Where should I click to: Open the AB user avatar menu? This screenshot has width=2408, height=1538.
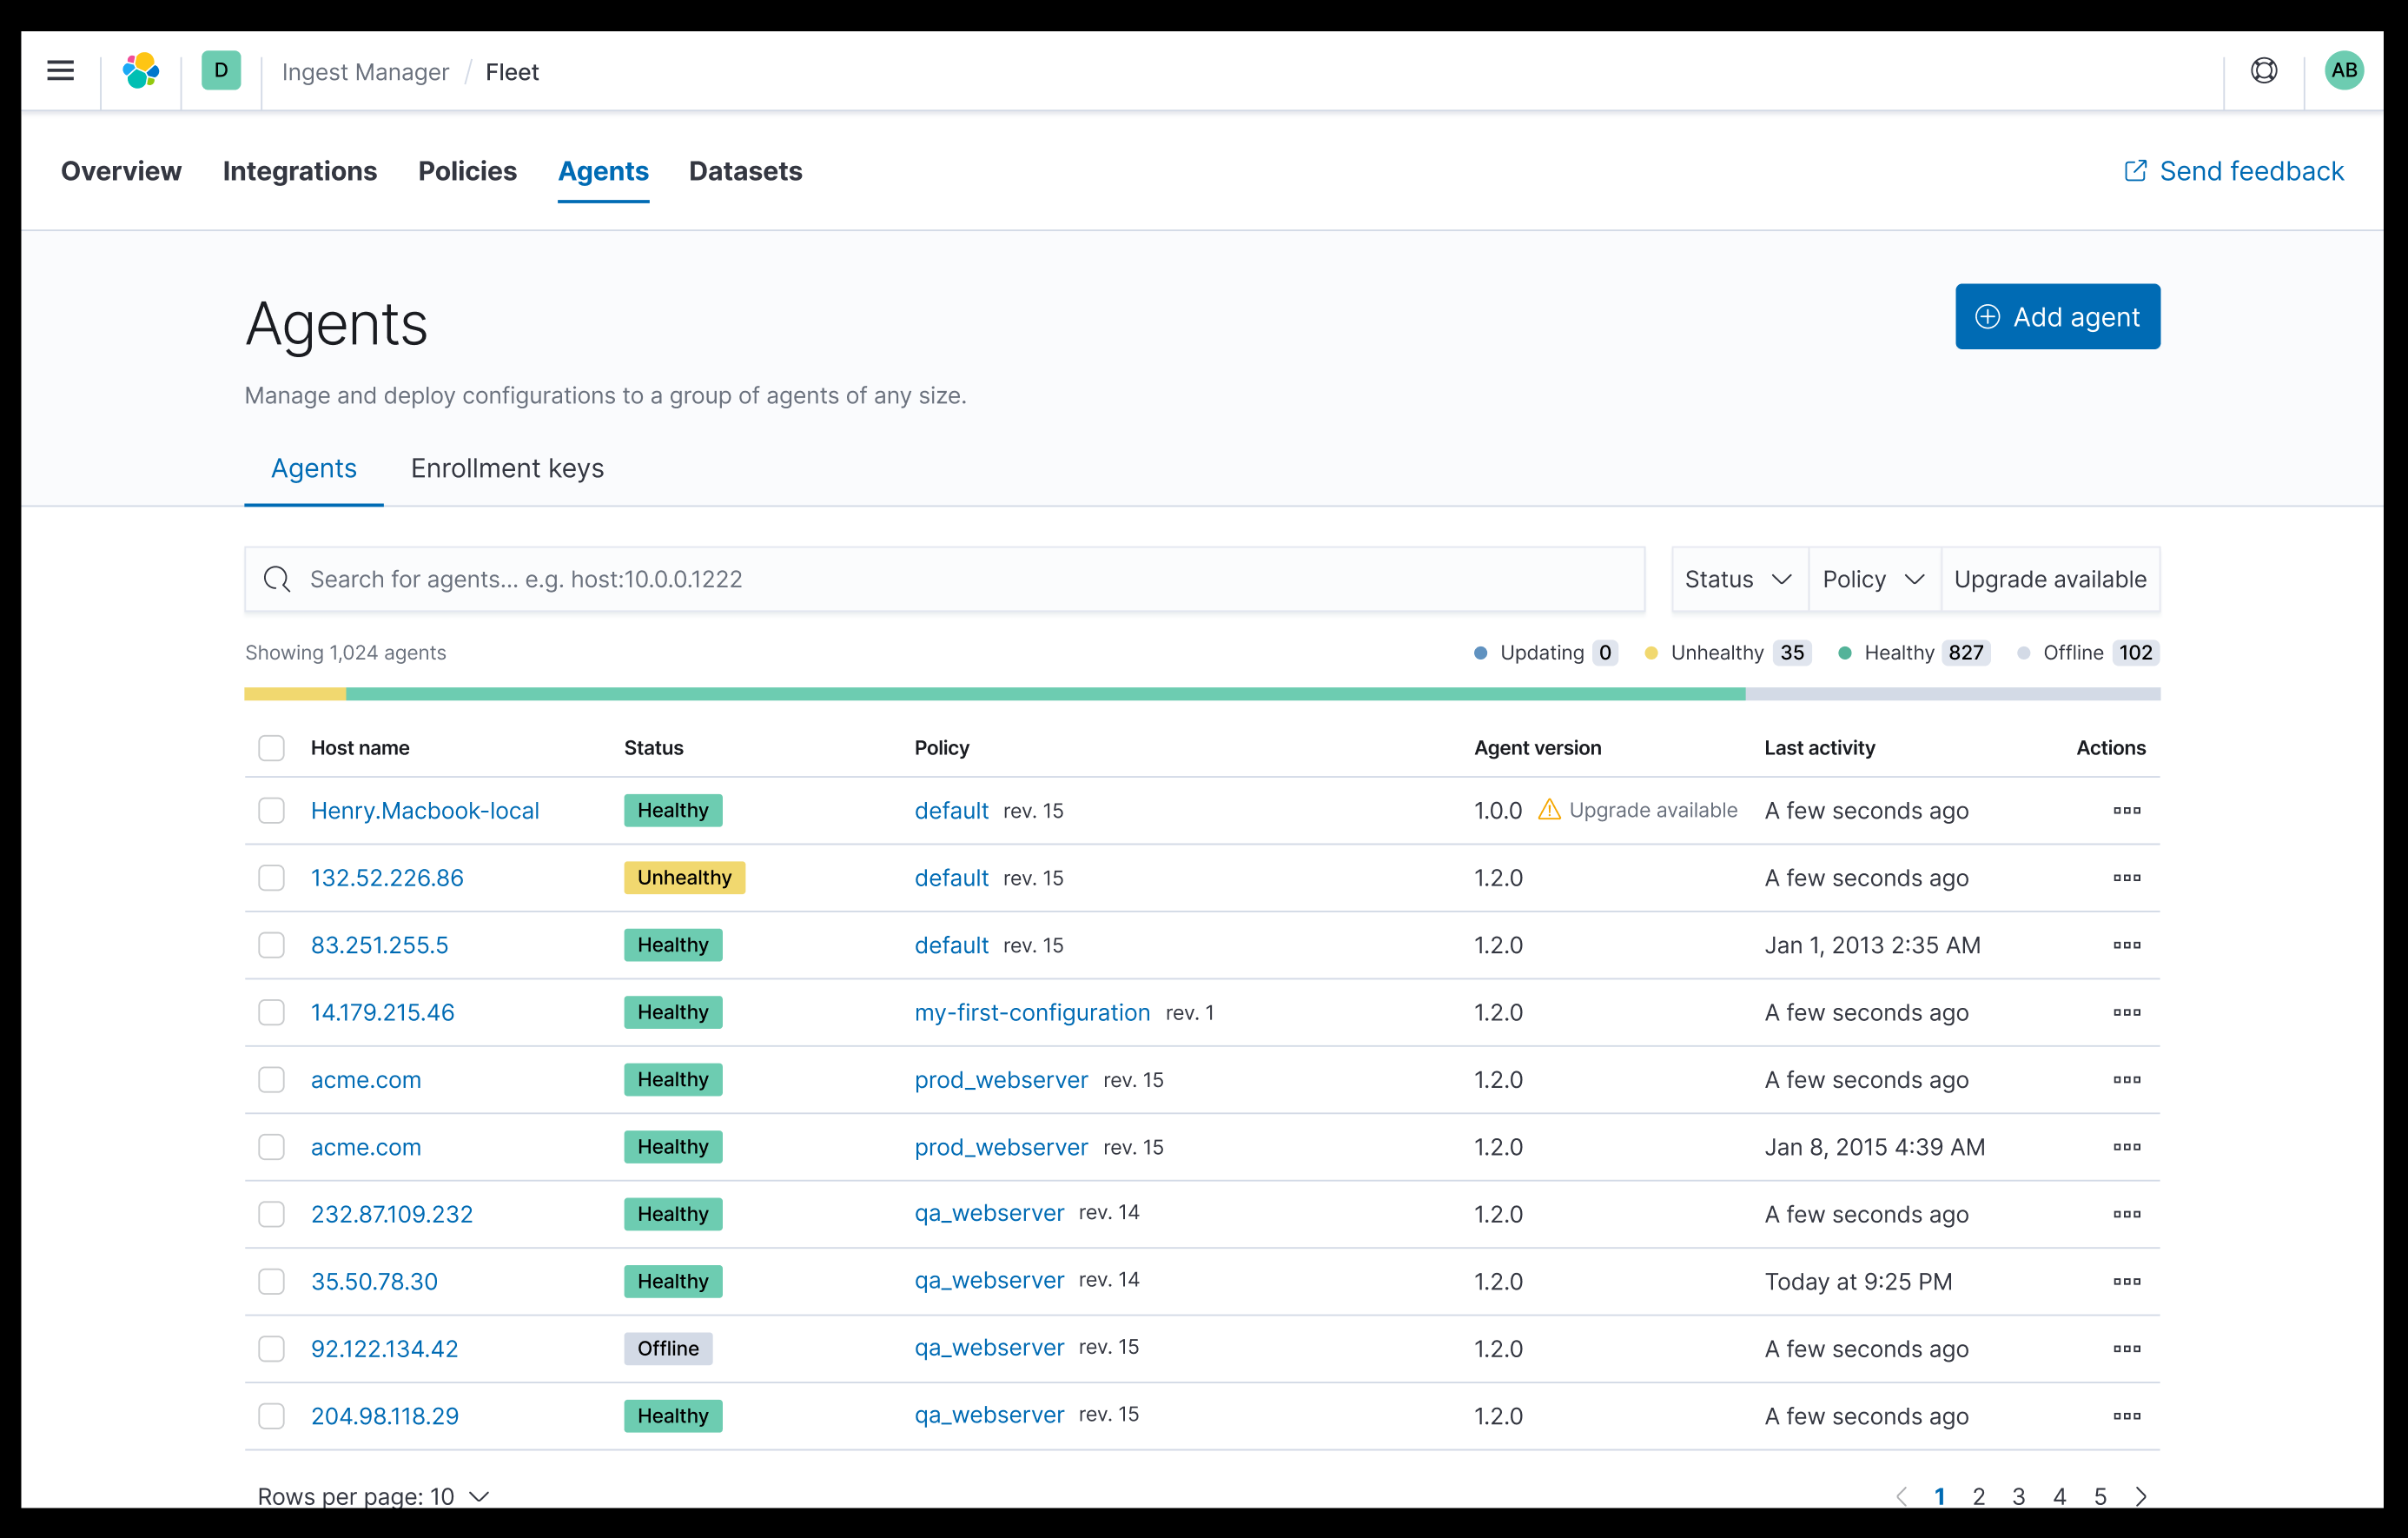point(2345,70)
